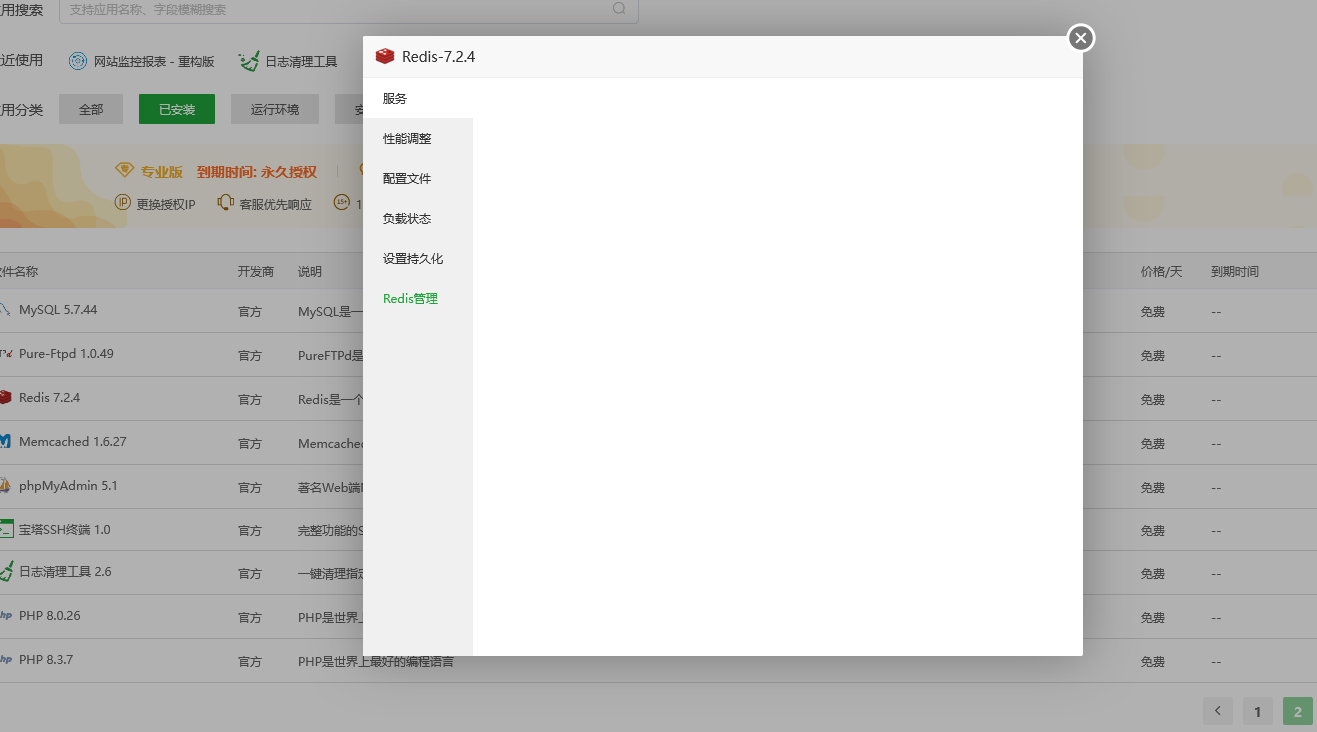This screenshot has height=732, width=1317.
Task: Open Redis 7.2.4 entry in list
Action: point(49,398)
